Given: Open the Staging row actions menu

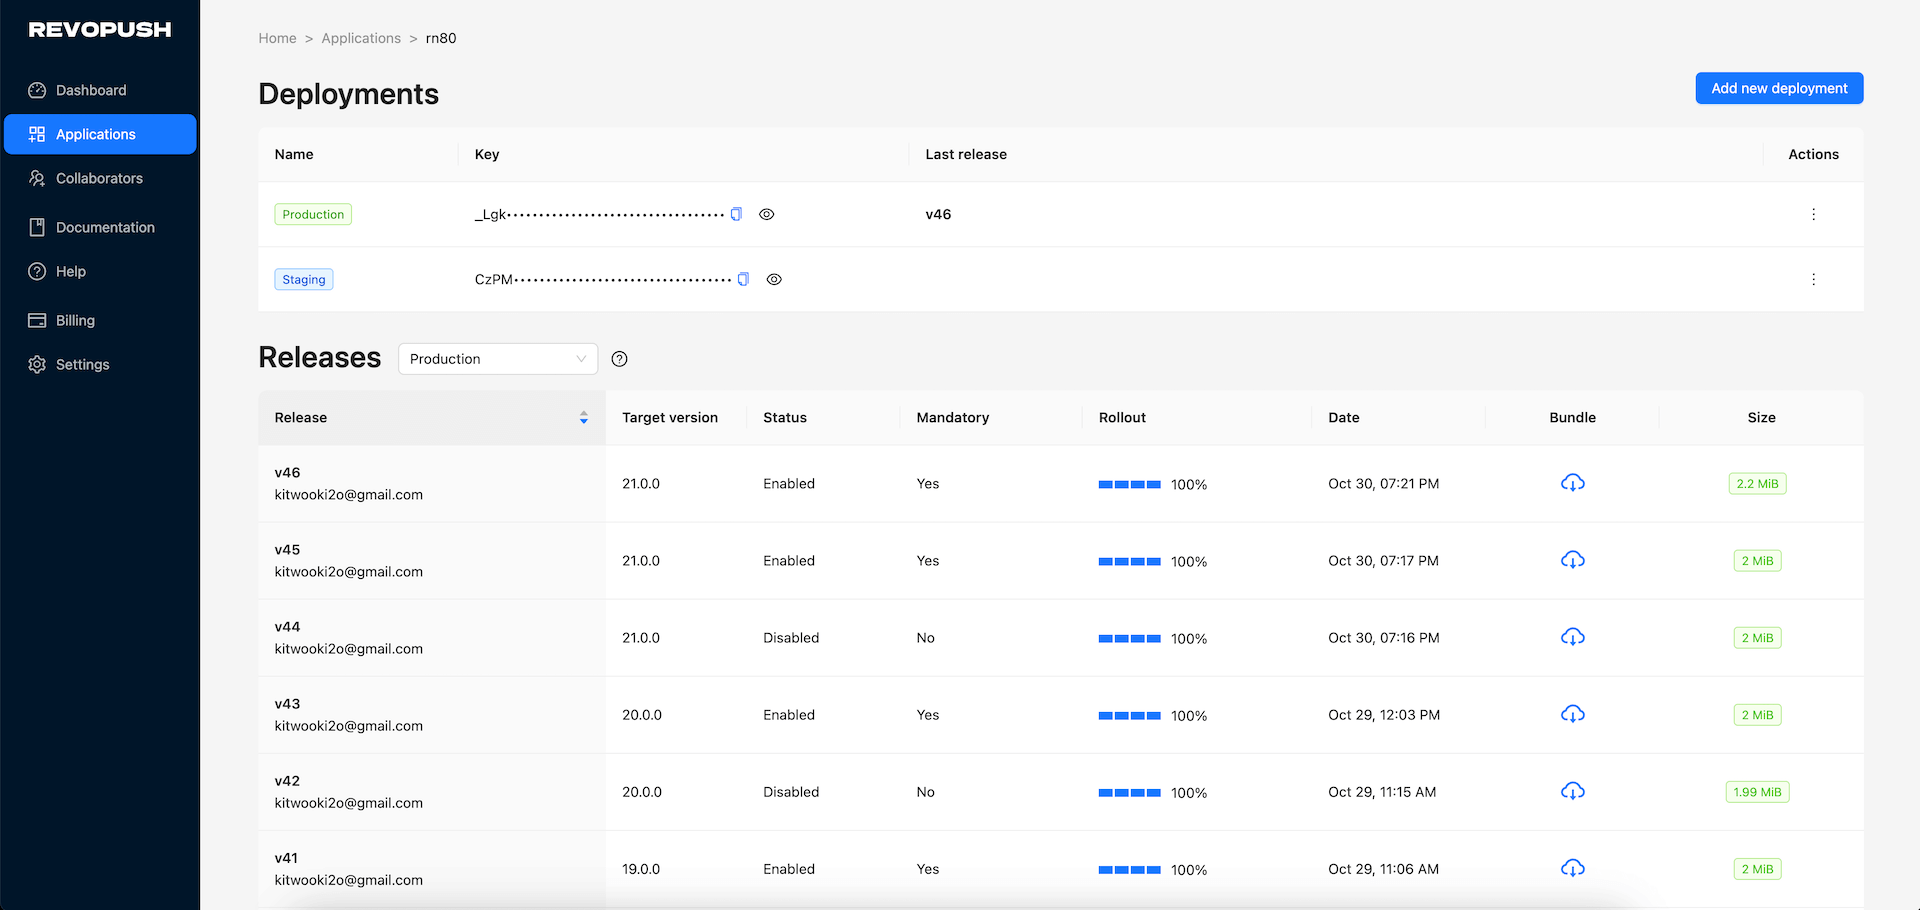Looking at the screenshot, I should point(1813,279).
